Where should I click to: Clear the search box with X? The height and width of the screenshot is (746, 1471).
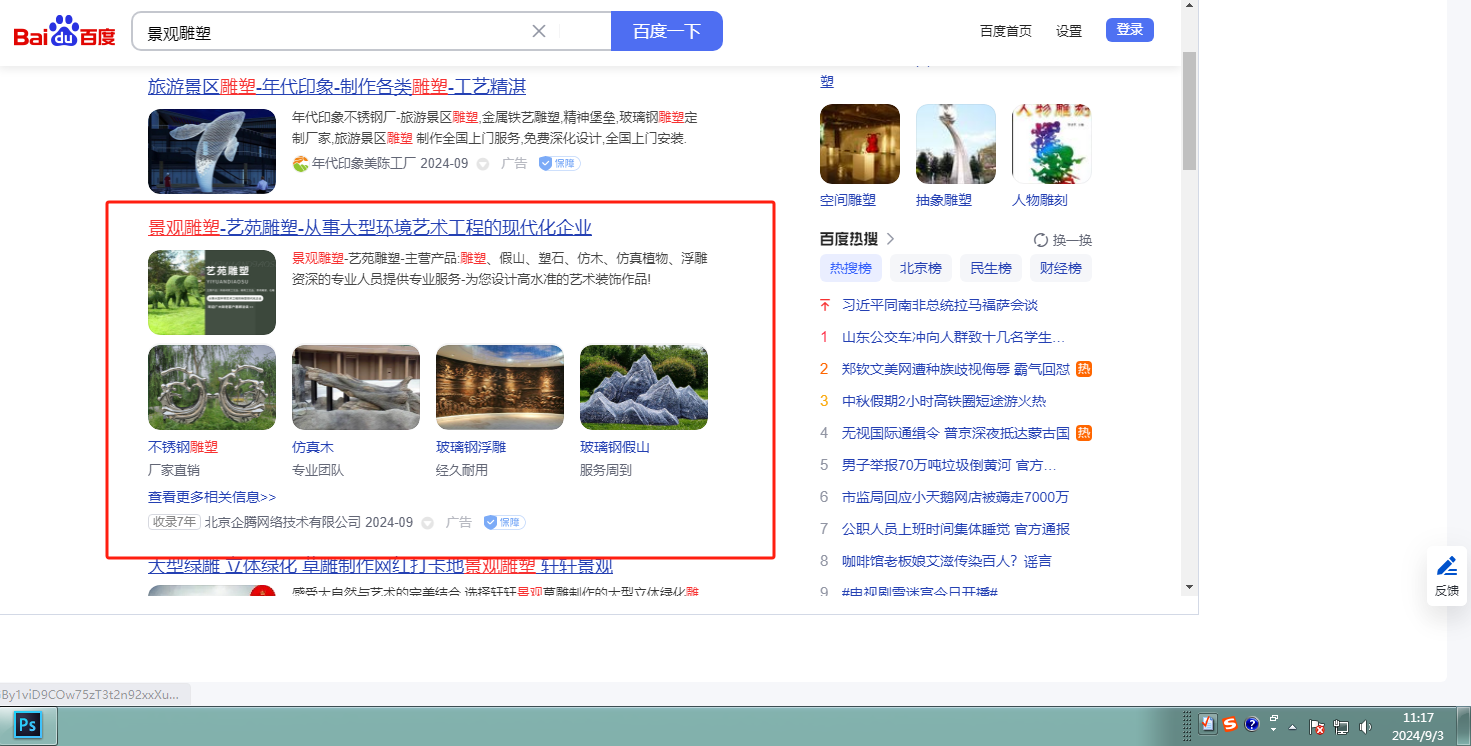click(x=539, y=31)
